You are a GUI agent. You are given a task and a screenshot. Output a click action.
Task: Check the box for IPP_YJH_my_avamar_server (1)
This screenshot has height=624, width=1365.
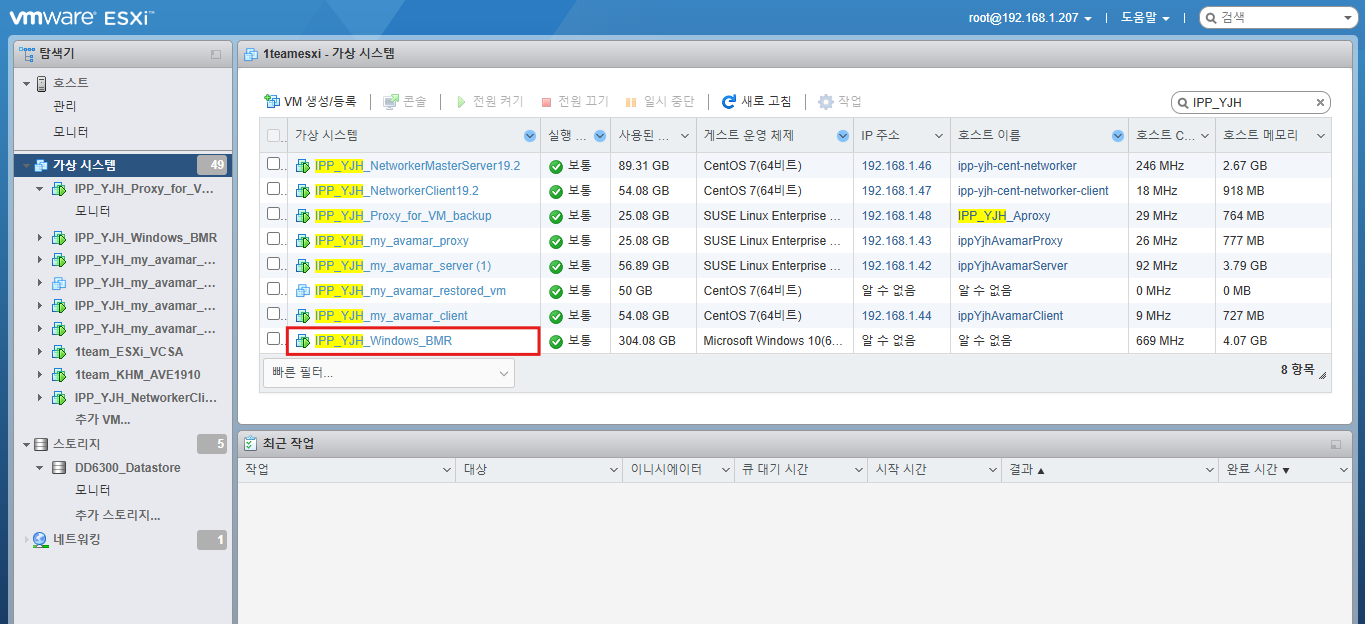[274, 264]
